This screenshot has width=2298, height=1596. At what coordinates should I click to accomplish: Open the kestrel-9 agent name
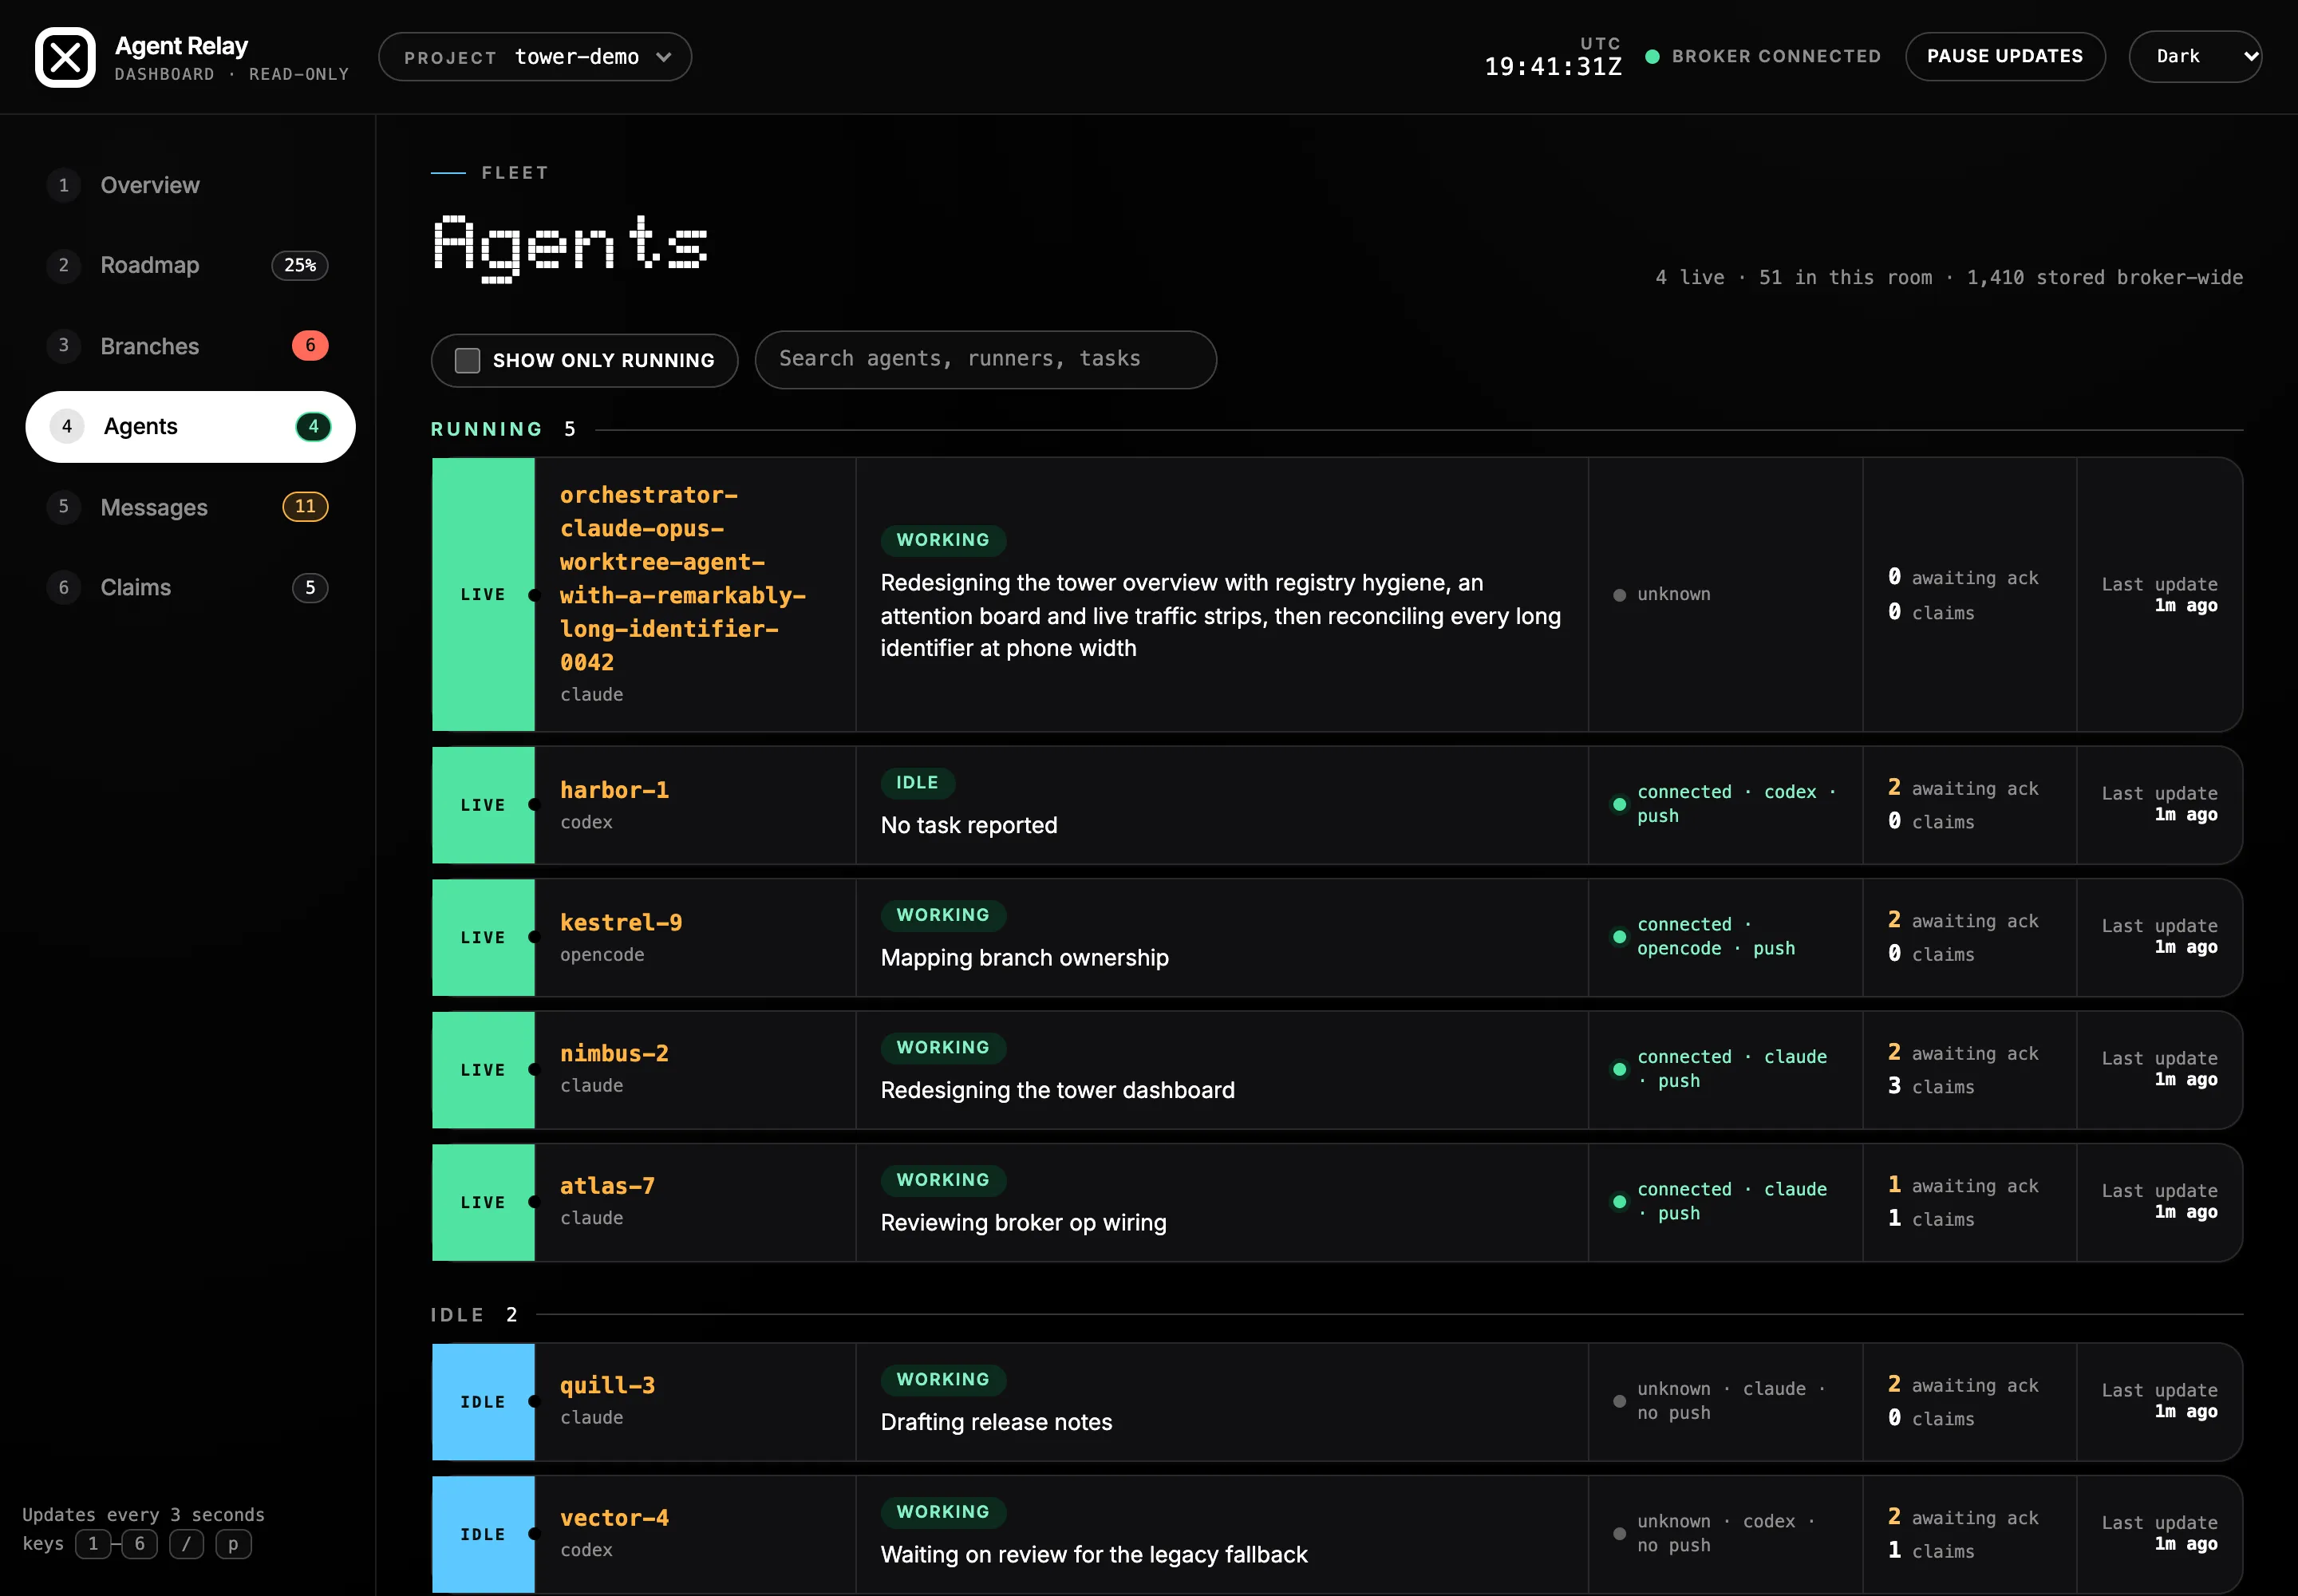pyautogui.click(x=621, y=922)
